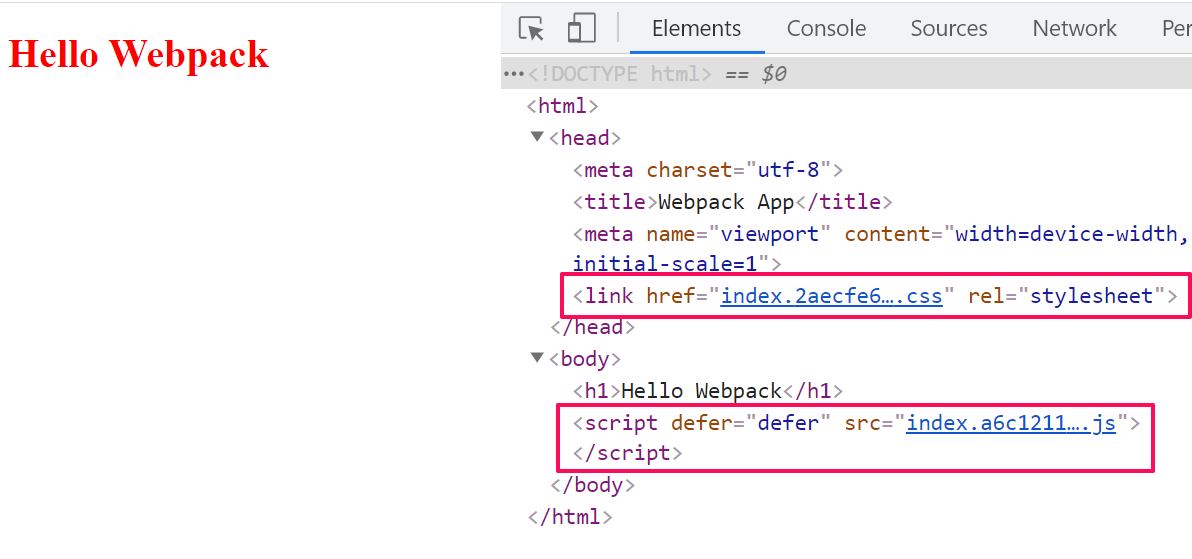Toggle the device toolbar icon
Screen dimensions: 1192x559
pos(582,29)
